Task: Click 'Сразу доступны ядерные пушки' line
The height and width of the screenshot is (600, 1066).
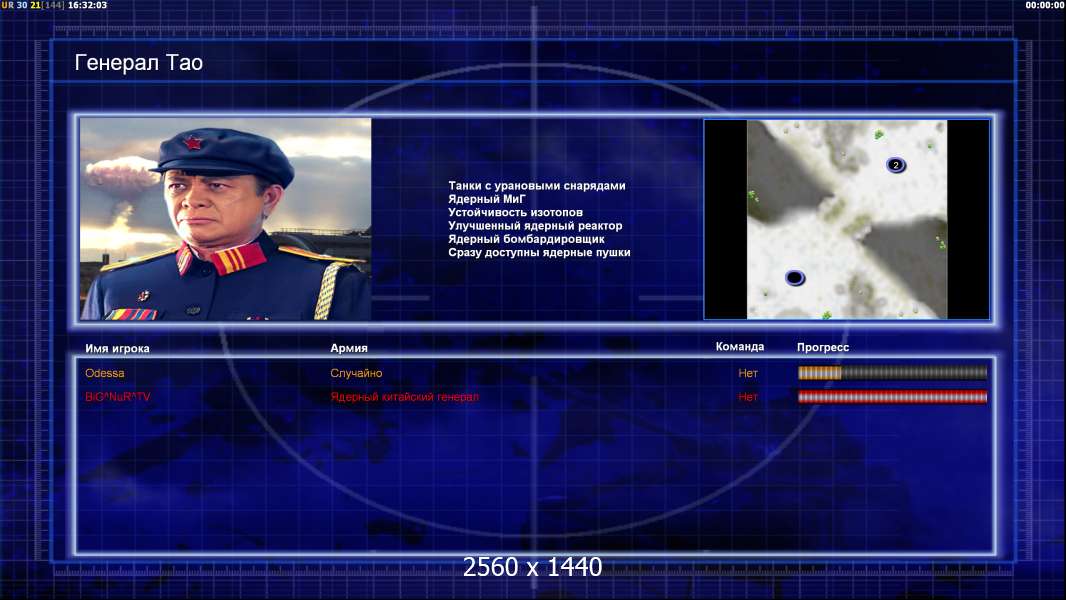Action: (x=539, y=252)
